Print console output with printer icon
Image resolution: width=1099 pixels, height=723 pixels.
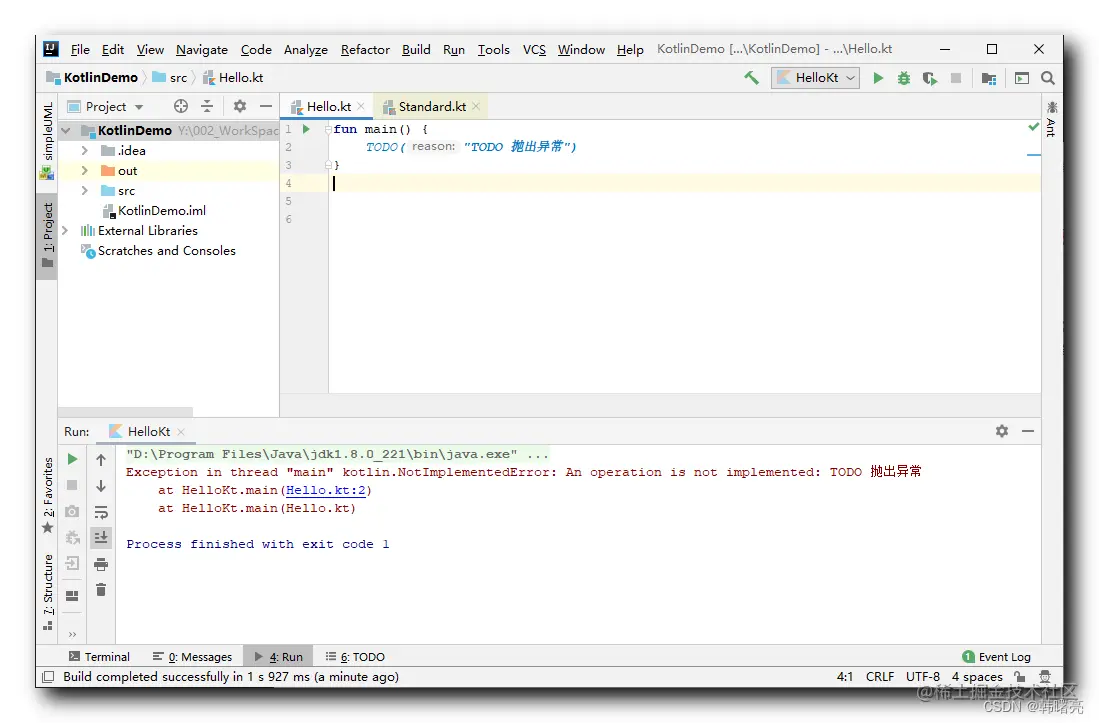pyautogui.click(x=101, y=564)
